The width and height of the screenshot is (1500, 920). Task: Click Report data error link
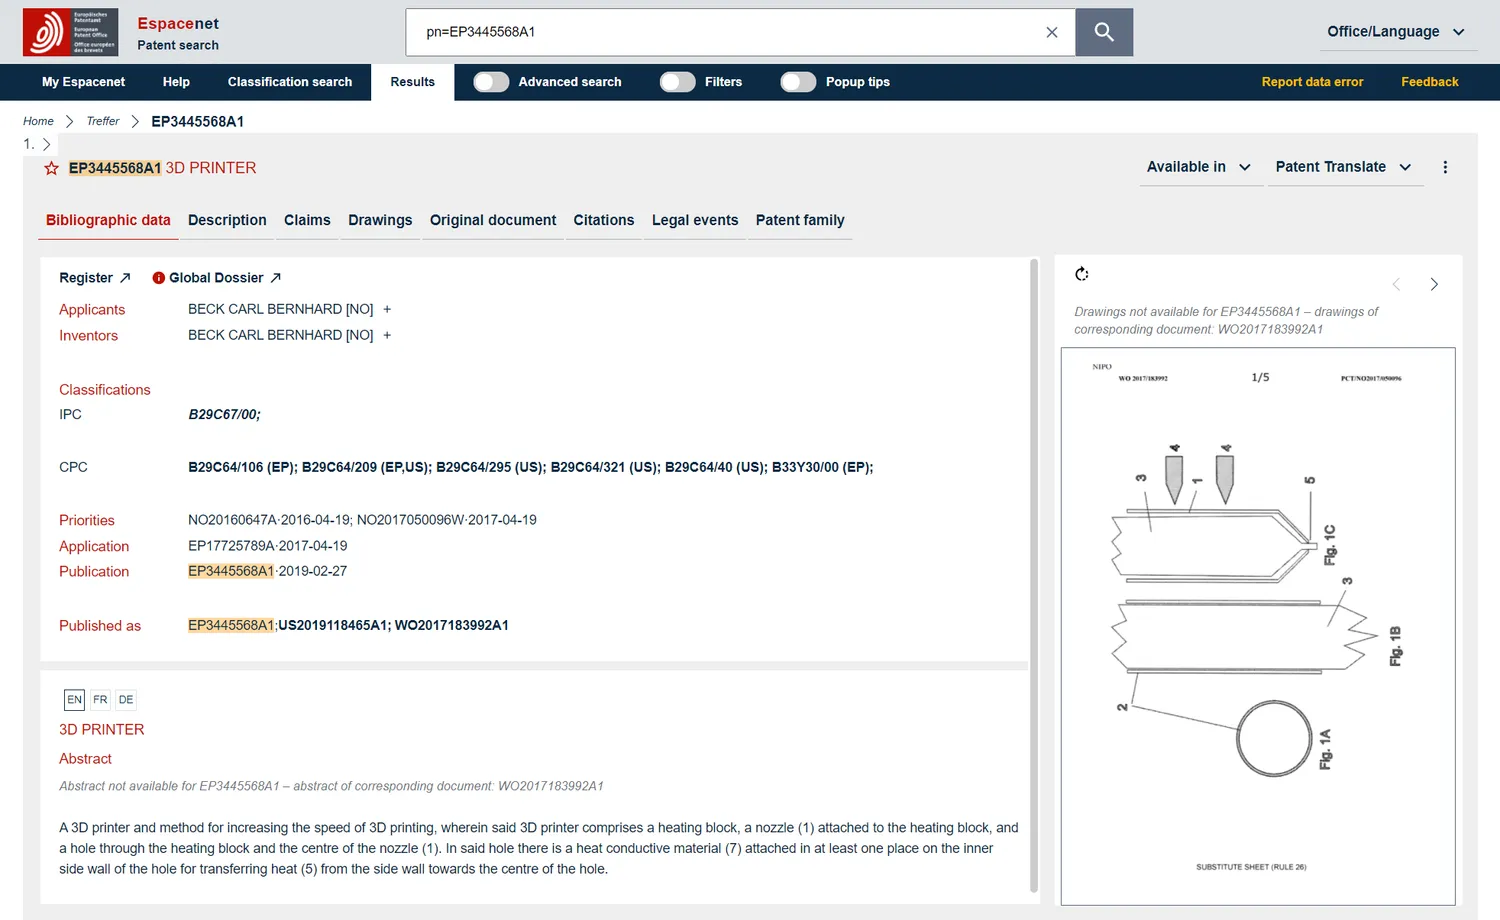click(1312, 82)
